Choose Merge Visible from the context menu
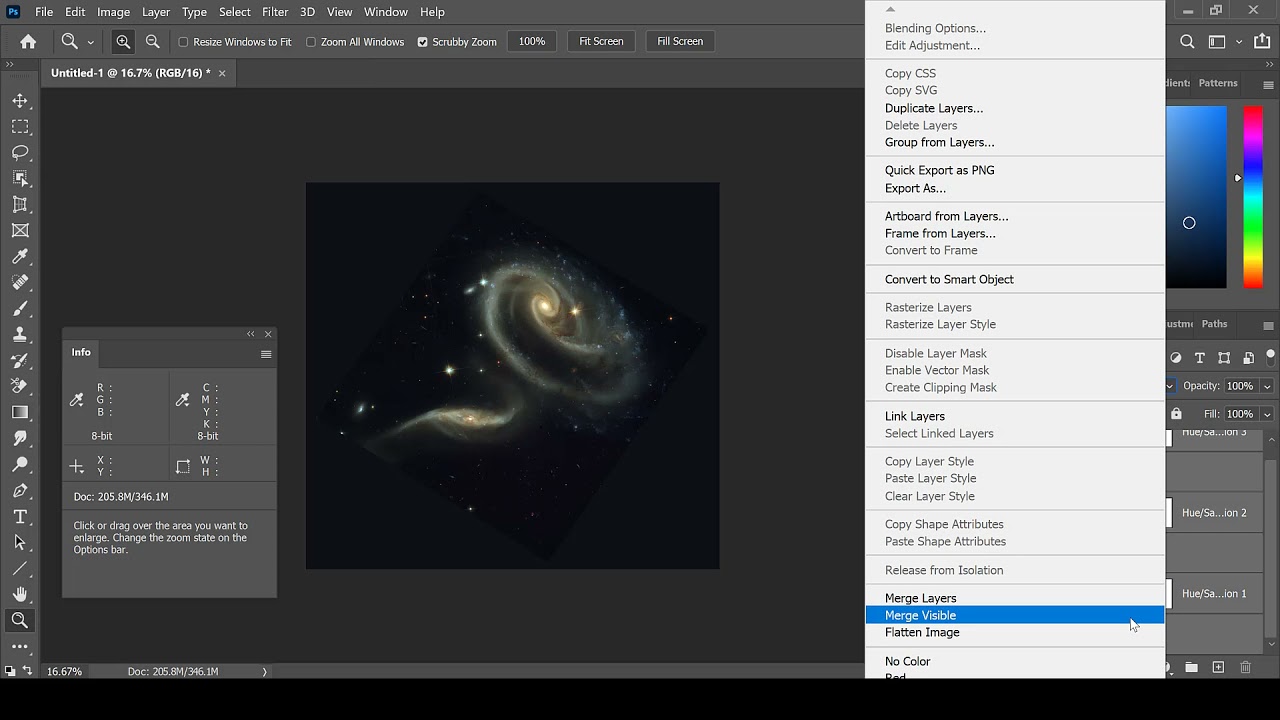The width and height of the screenshot is (1280, 720). 1015,615
